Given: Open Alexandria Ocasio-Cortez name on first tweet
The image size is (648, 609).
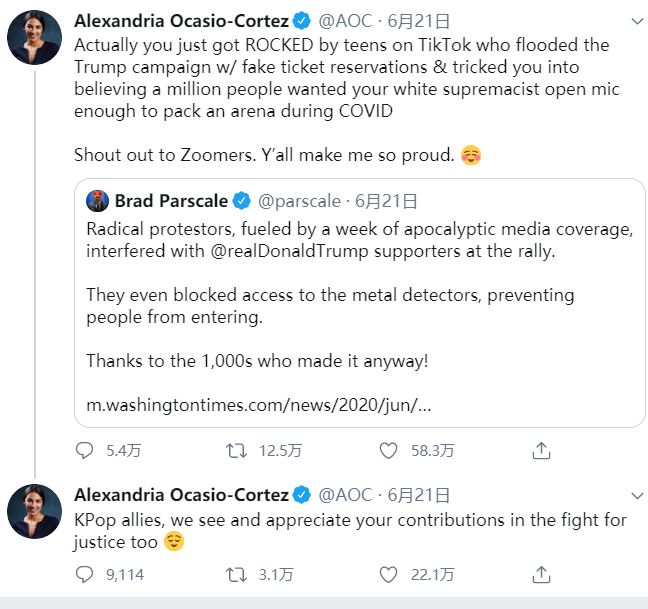Looking at the screenshot, I should (181, 20).
